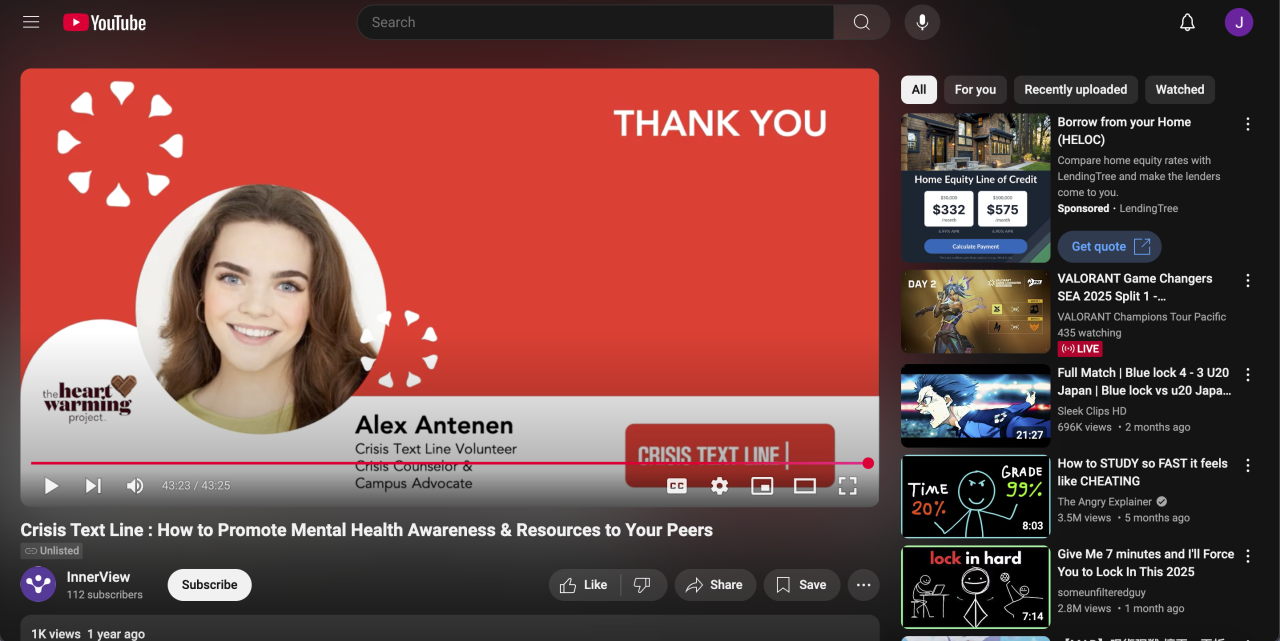The image size is (1280, 641).
Task: Click the Unlisted badge
Action: (x=52, y=551)
